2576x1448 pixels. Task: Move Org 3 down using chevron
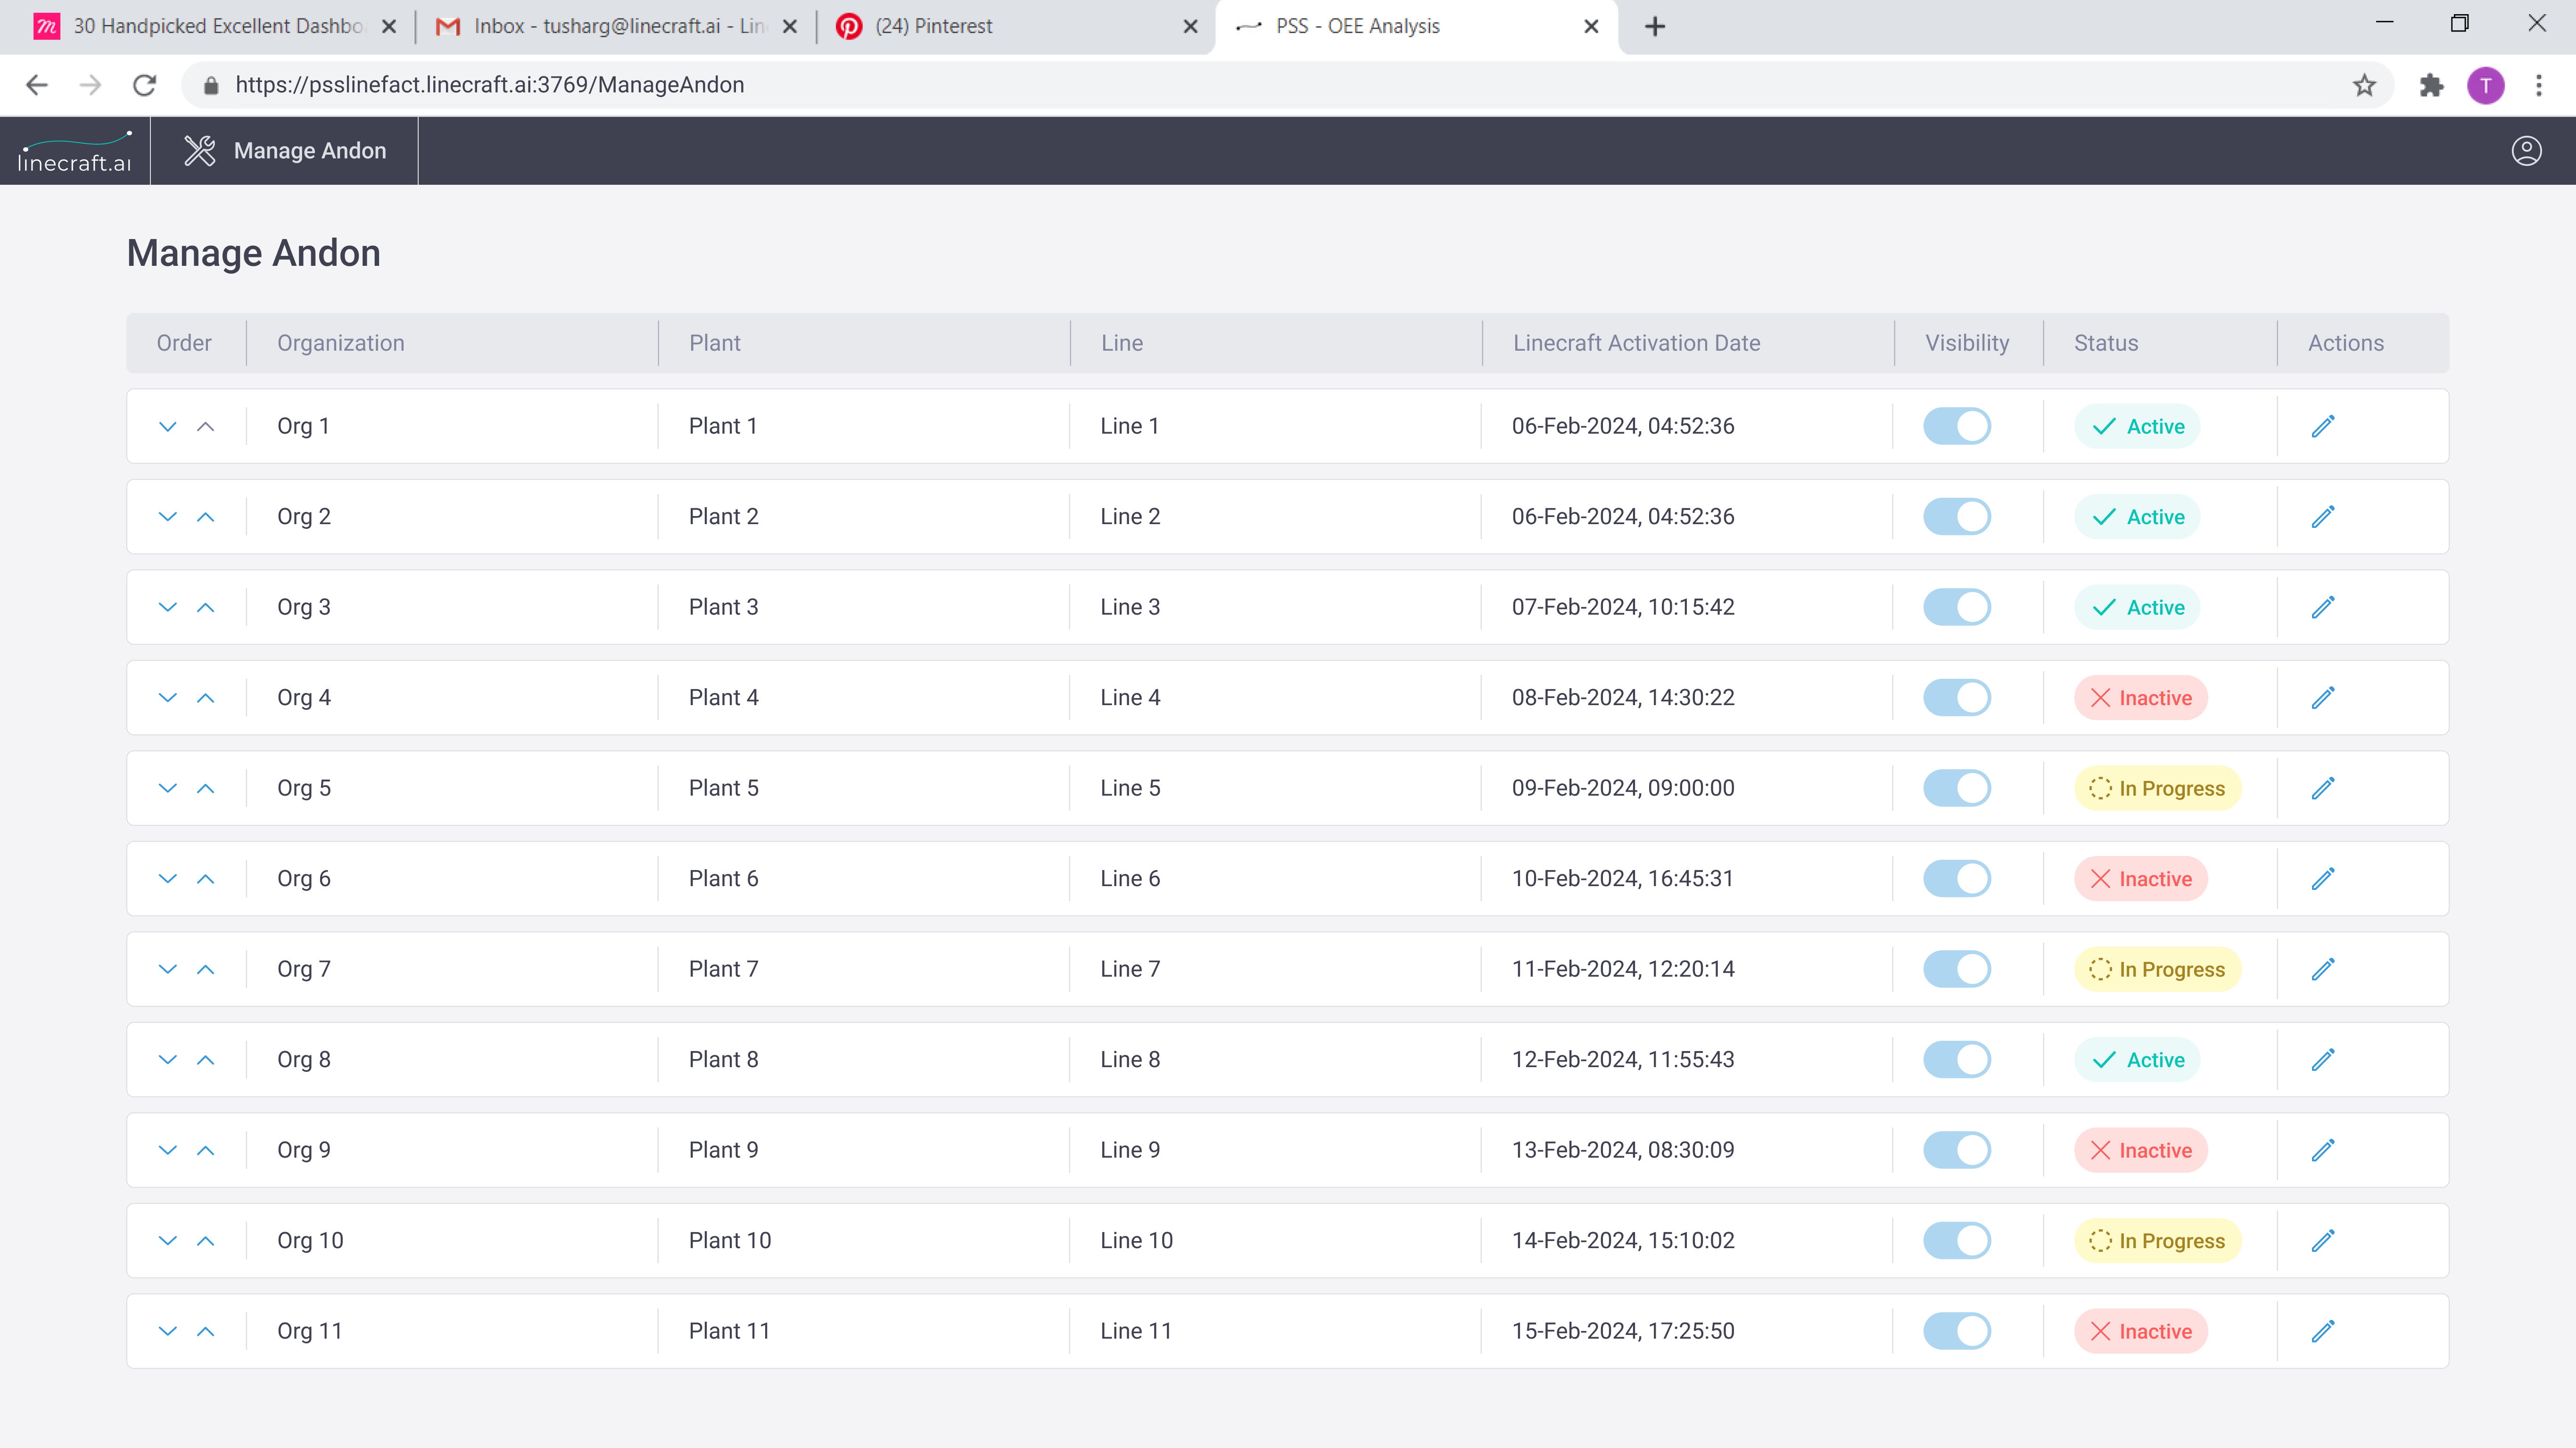[167, 607]
